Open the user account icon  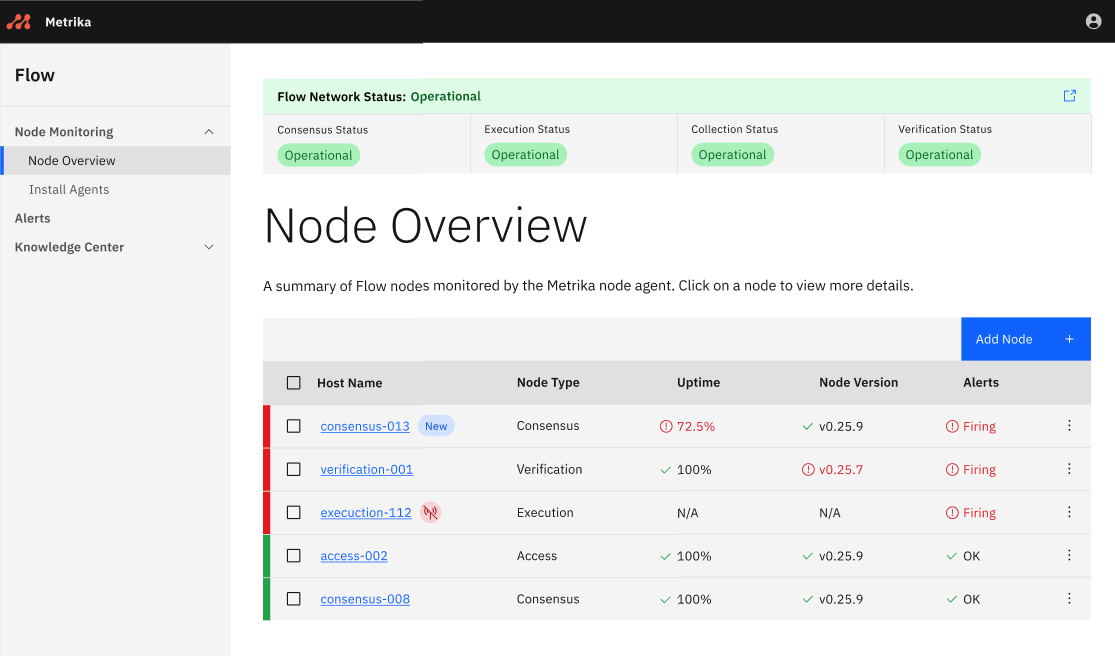click(x=1093, y=20)
